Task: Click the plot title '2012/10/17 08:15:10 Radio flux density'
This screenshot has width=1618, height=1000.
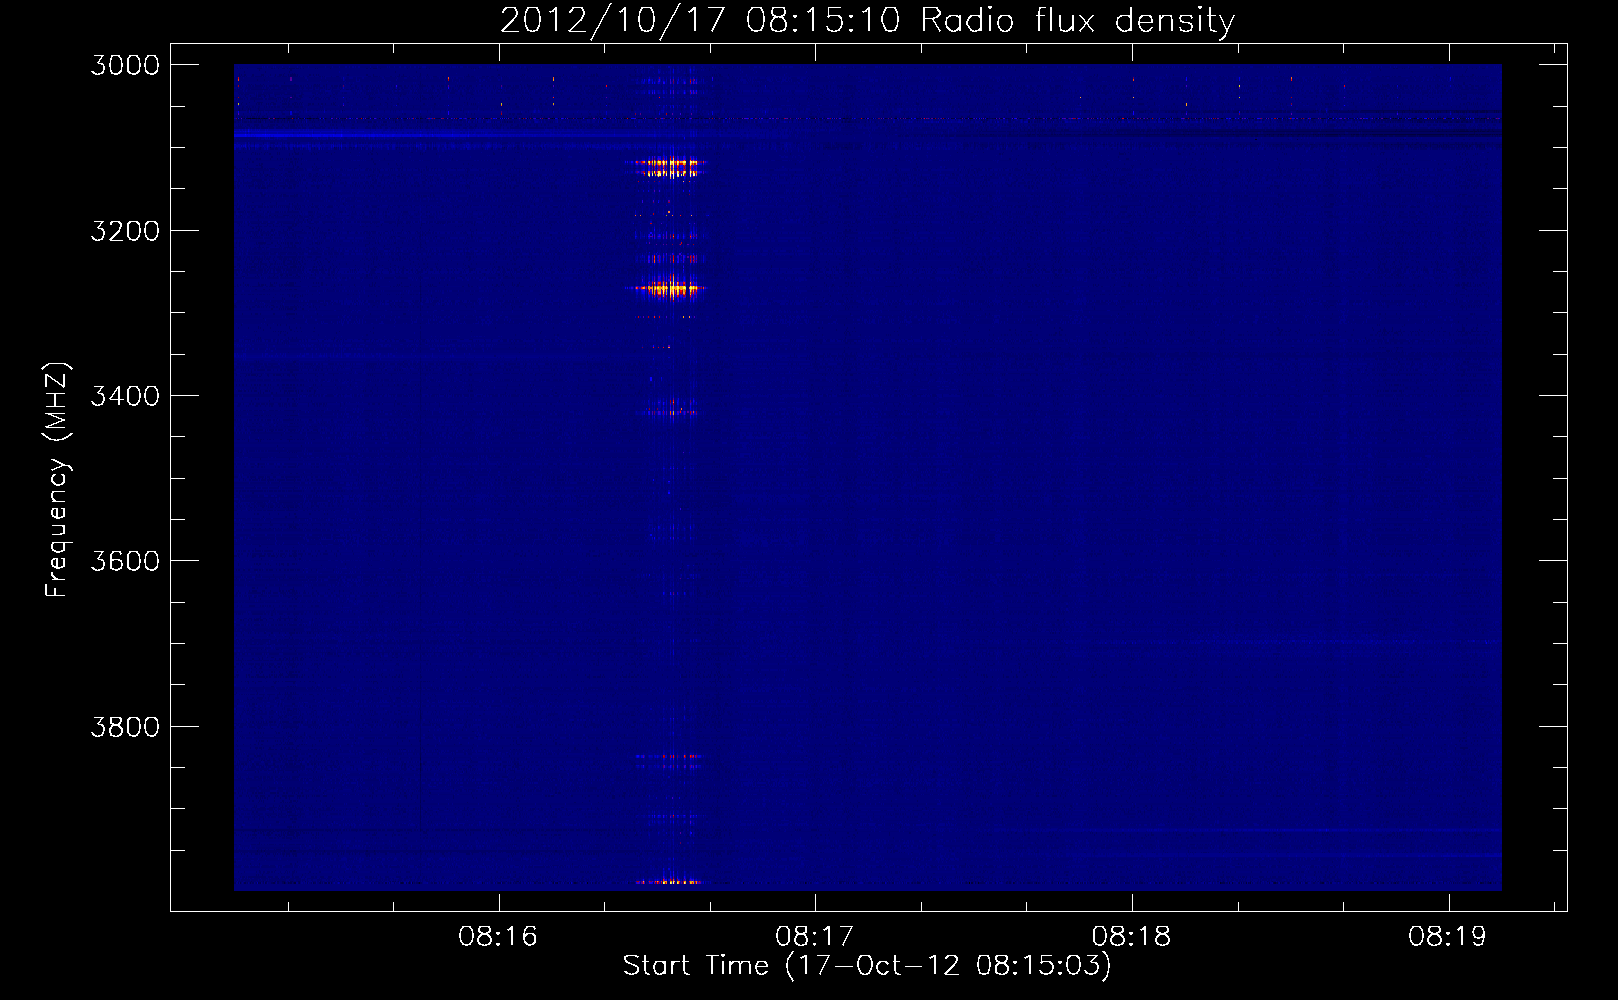Action: (x=867, y=21)
